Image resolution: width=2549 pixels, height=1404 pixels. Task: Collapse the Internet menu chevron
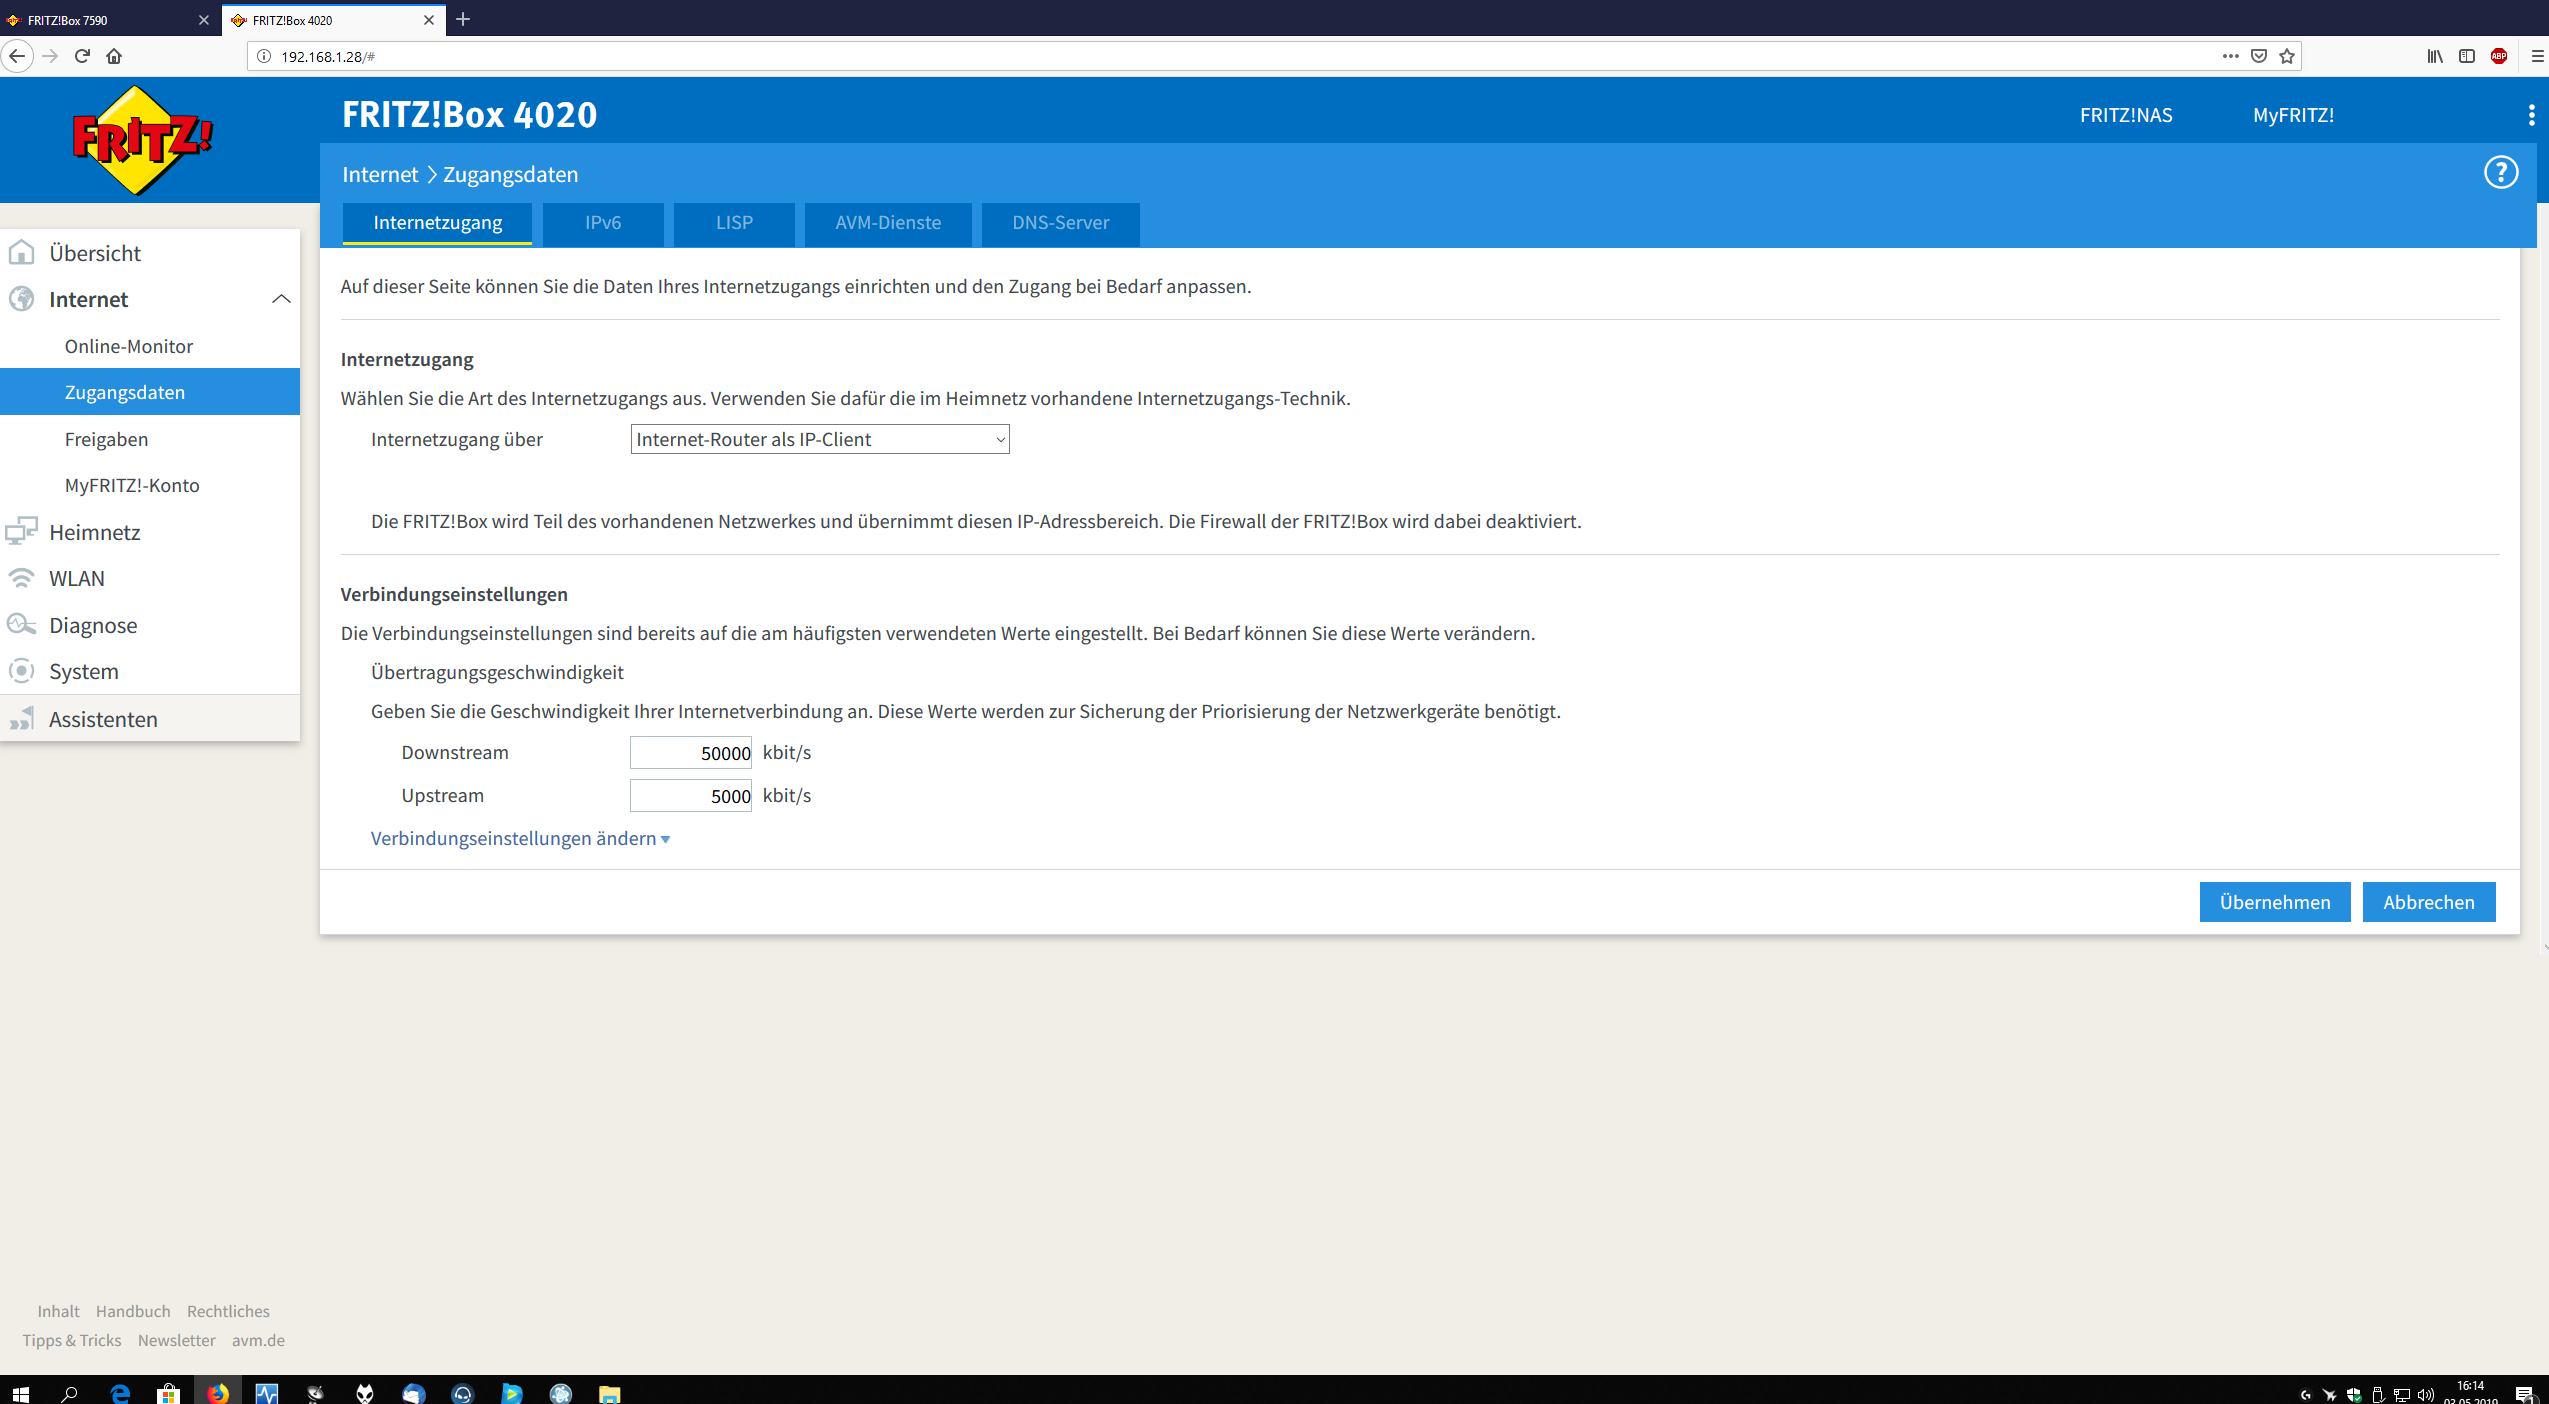click(x=281, y=299)
